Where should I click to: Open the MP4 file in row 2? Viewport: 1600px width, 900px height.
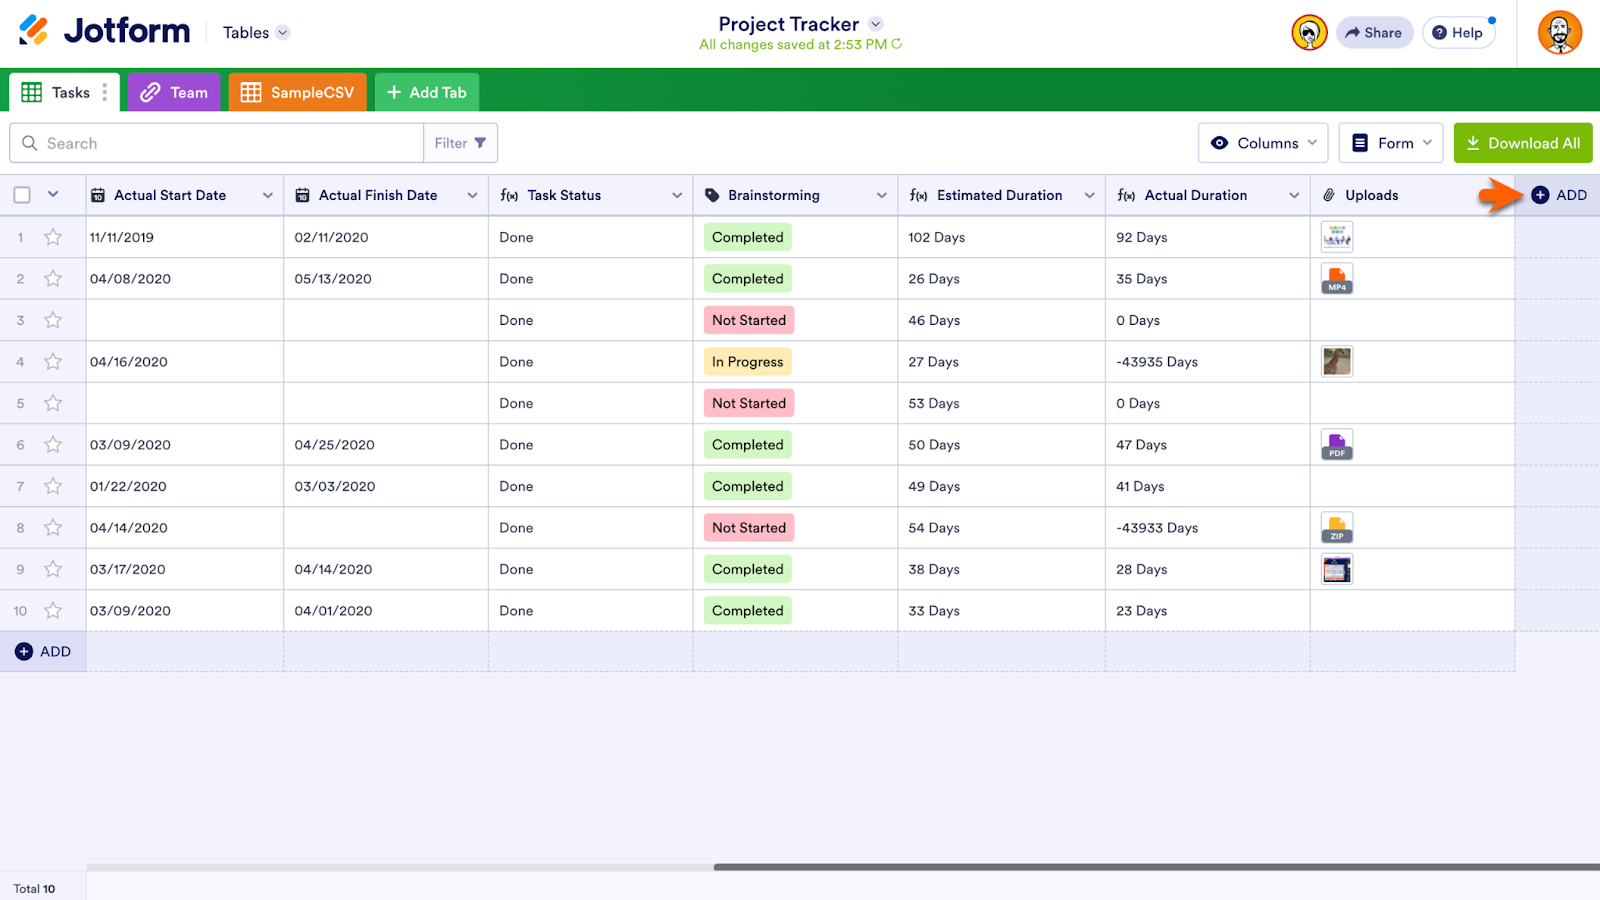pos(1336,279)
